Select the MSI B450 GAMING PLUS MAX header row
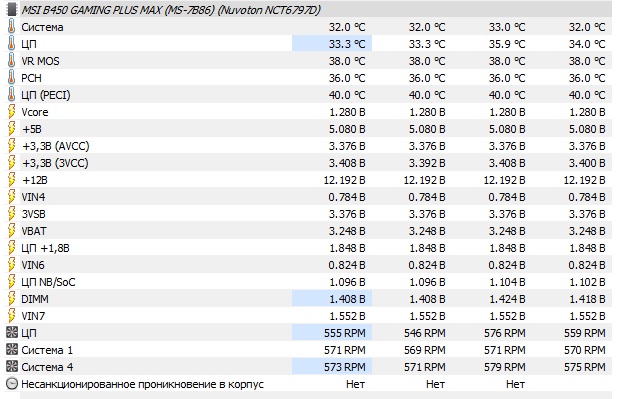This screenshot has height=399, width=617. (x=308, y=9)
